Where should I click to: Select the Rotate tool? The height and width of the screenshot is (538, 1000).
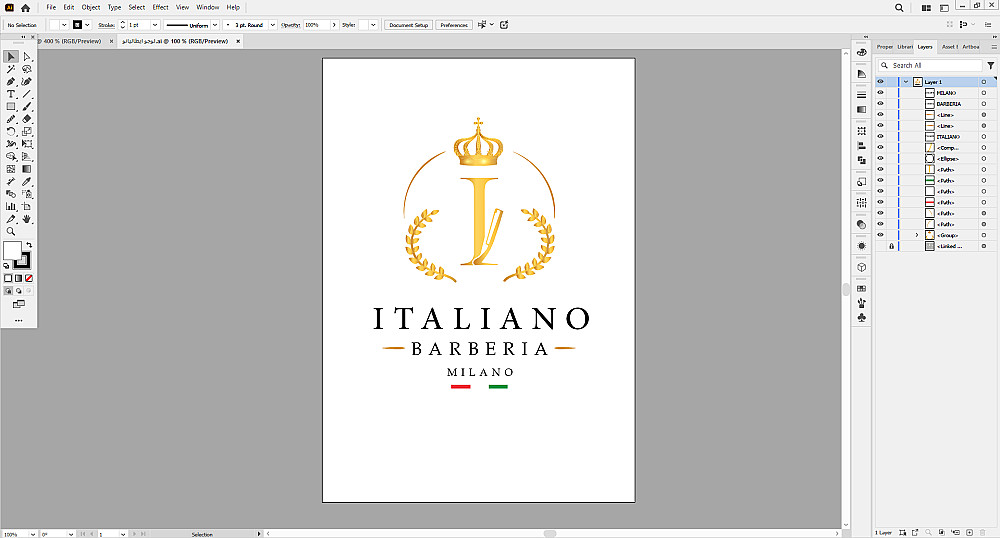click(11, 131)
